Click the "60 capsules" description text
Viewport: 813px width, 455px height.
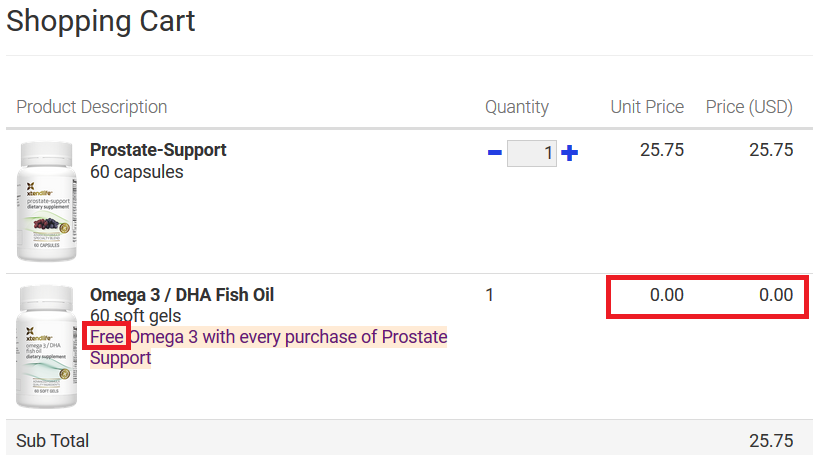[137, 172]
